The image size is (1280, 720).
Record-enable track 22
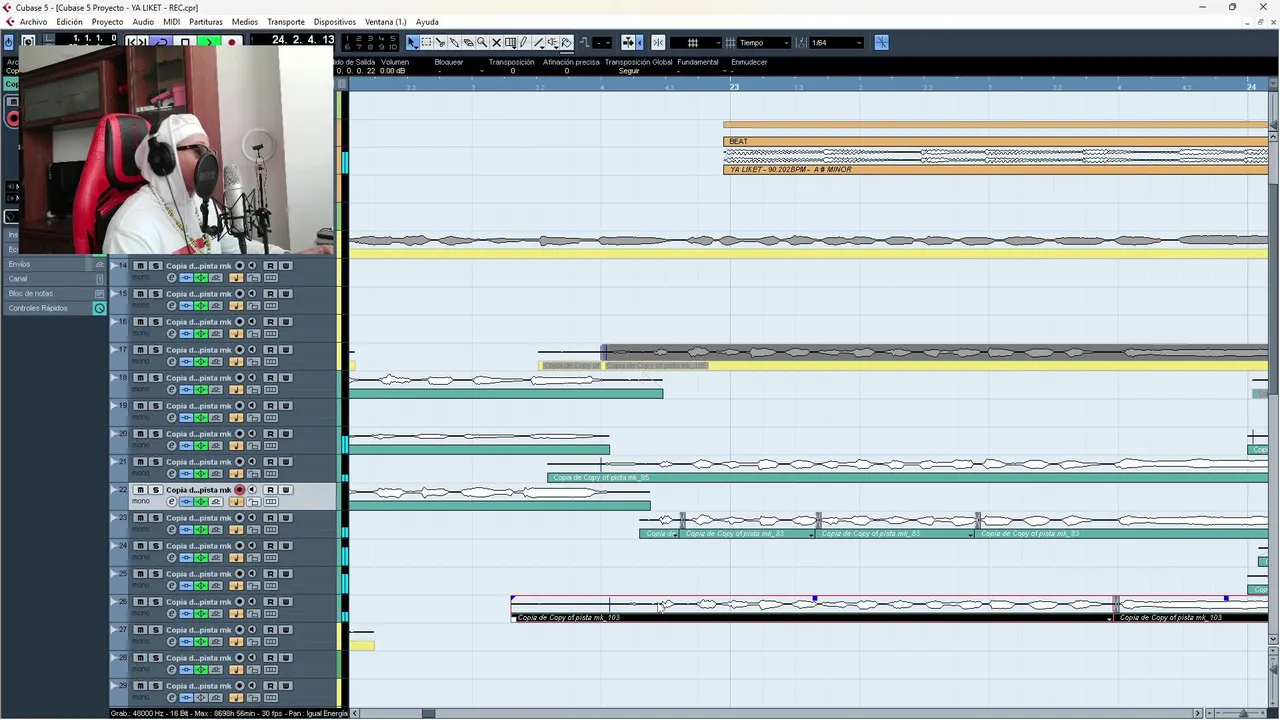click(x=239, y=490)
